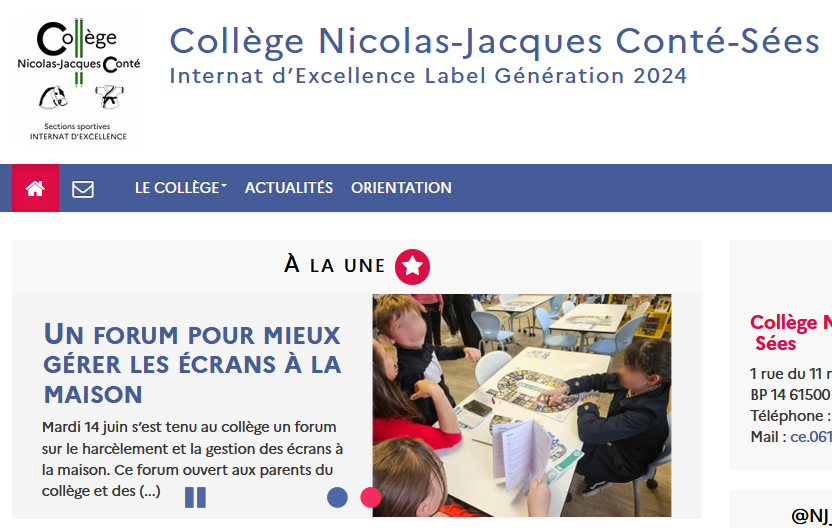
Task: Click the "(...)" read-more ellipsis in excerpt
Action: point(149,491)
